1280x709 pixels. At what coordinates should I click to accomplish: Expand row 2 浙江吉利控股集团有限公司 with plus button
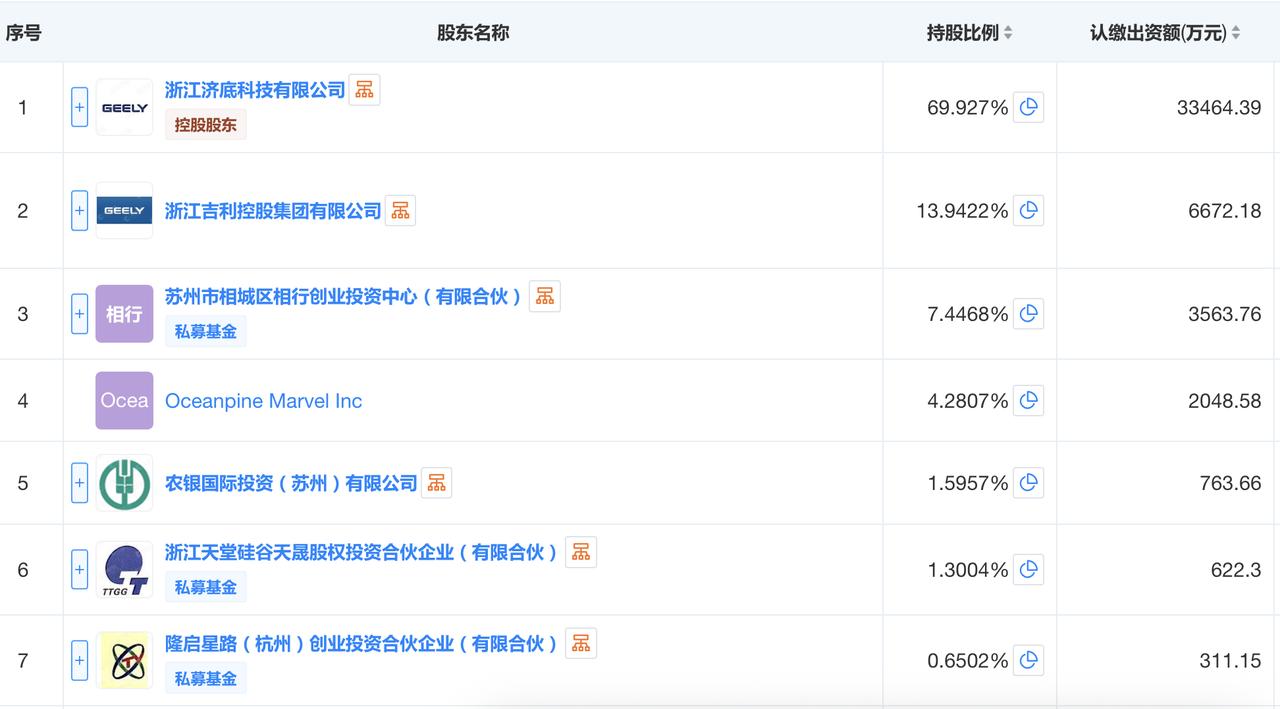pos(79,210)
